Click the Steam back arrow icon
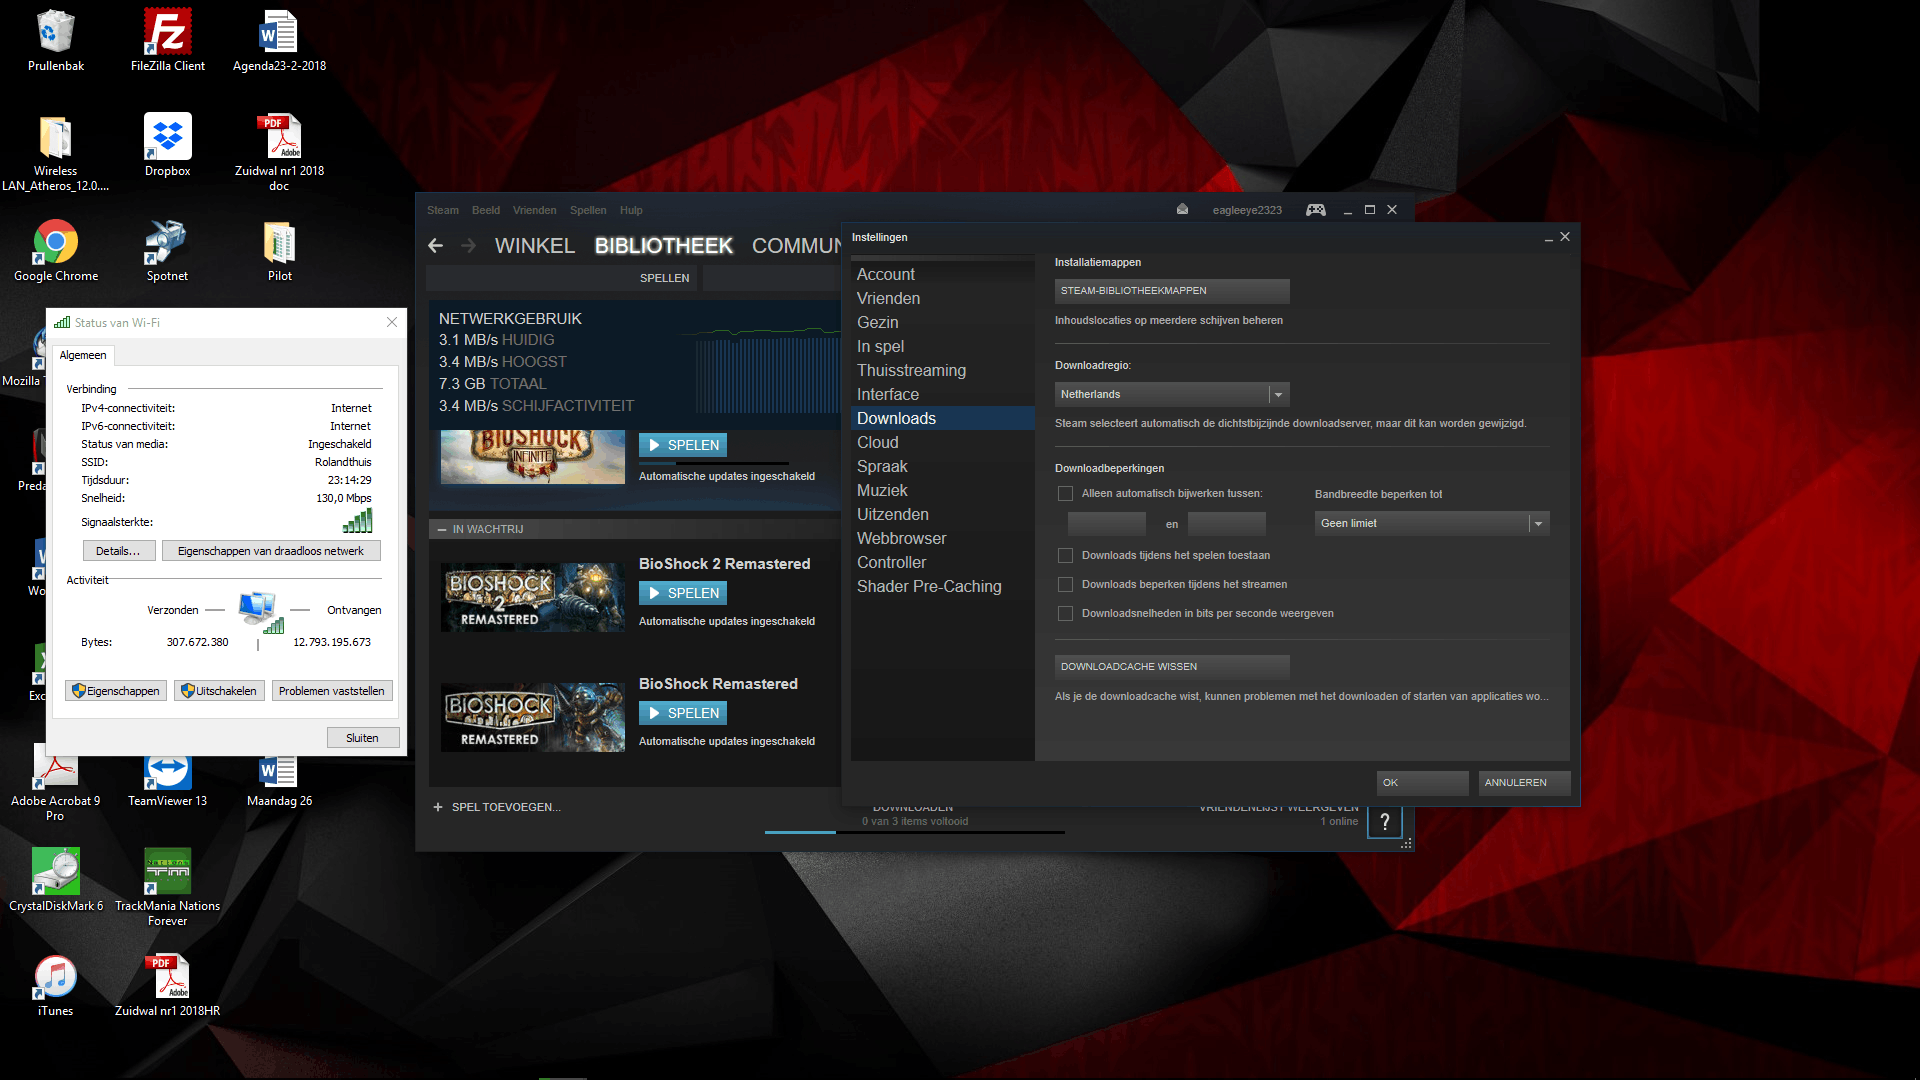 pos(435,246)
